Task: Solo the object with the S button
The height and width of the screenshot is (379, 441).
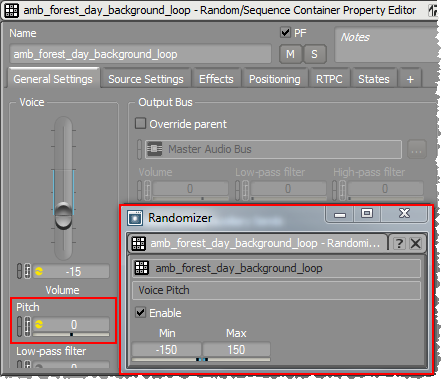Action: (314, 54)
